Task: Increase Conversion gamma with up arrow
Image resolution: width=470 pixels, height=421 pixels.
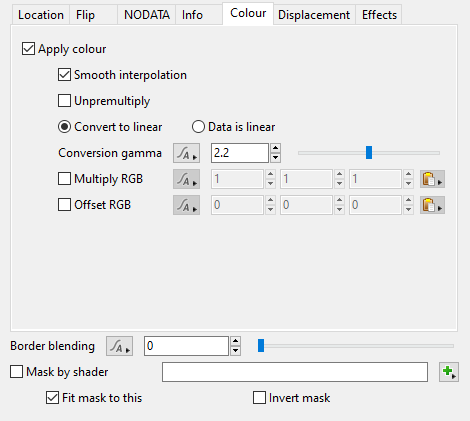Action: (275, 148)
